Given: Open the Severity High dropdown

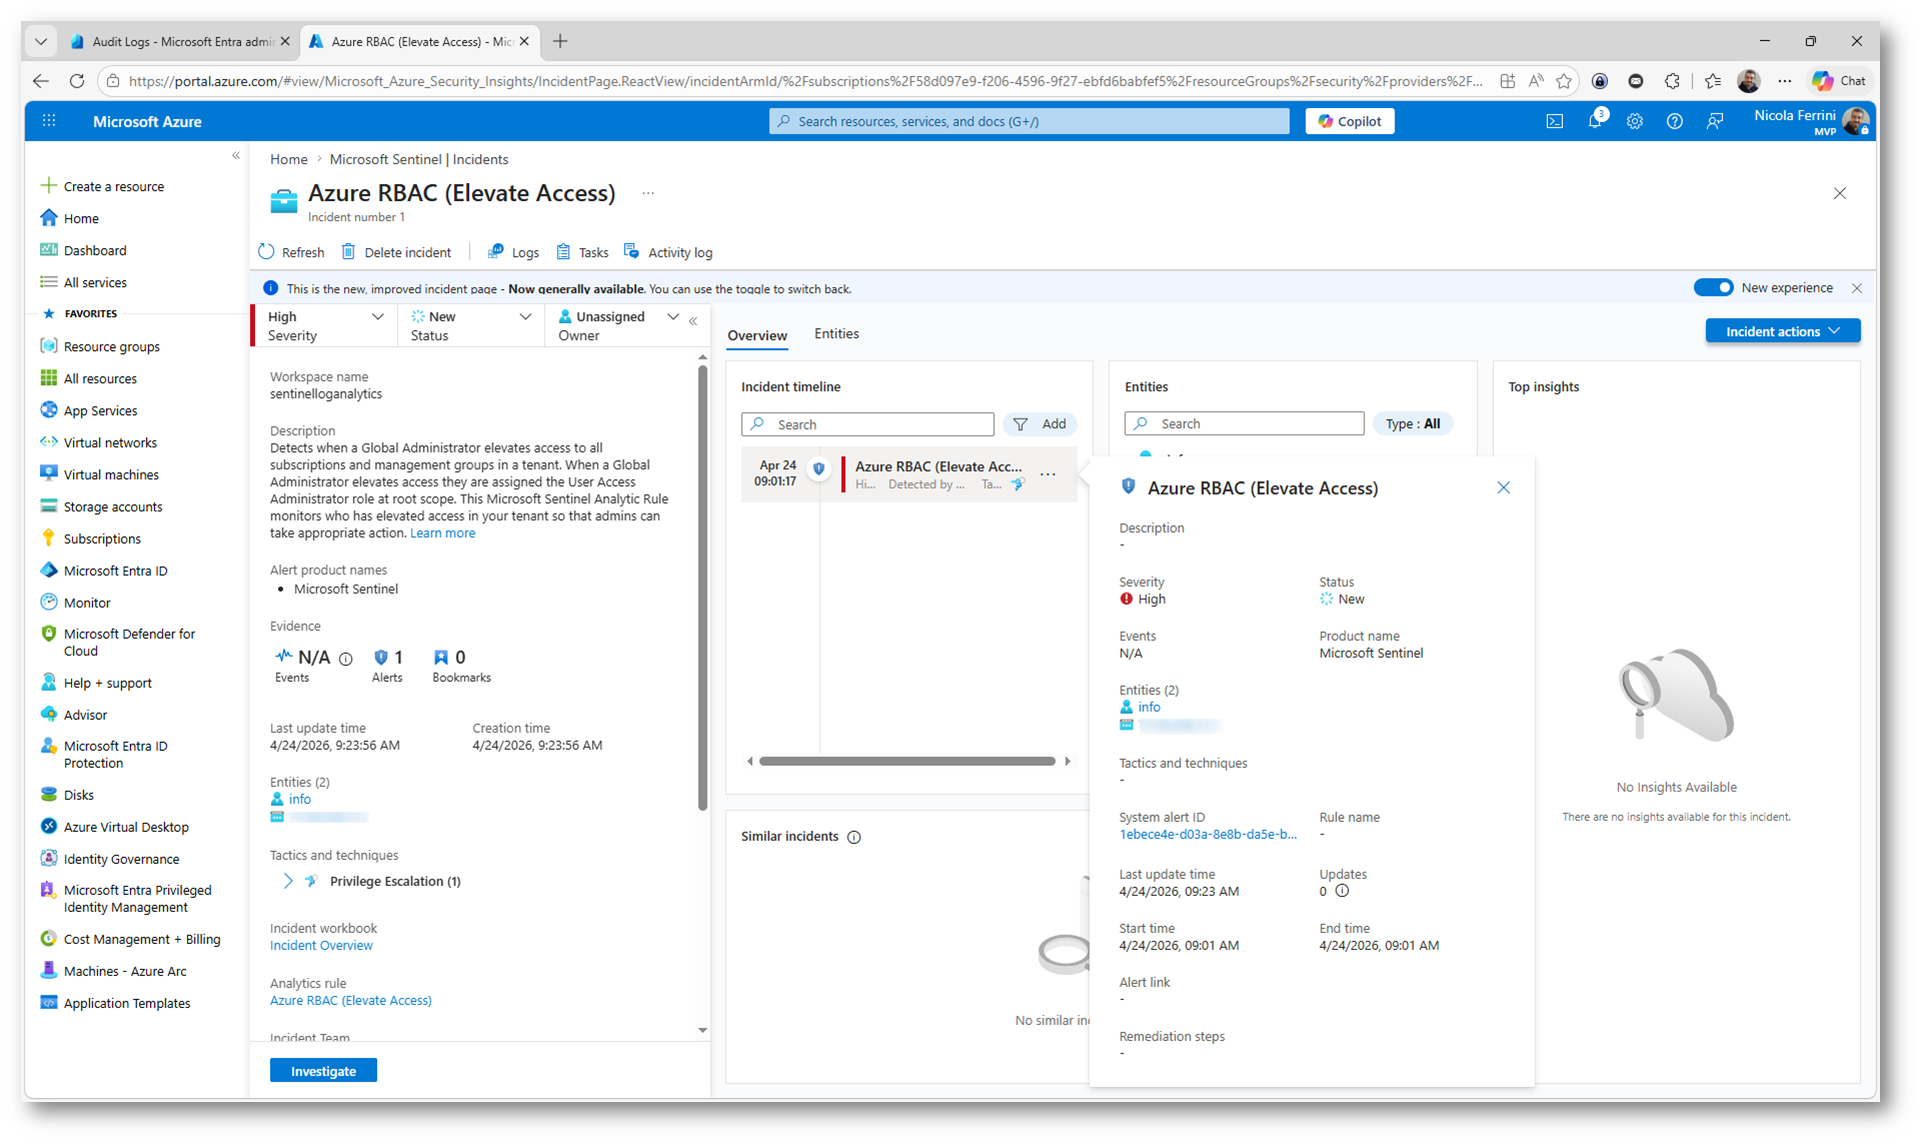Looking at the screenshot, I should point(377,317).
